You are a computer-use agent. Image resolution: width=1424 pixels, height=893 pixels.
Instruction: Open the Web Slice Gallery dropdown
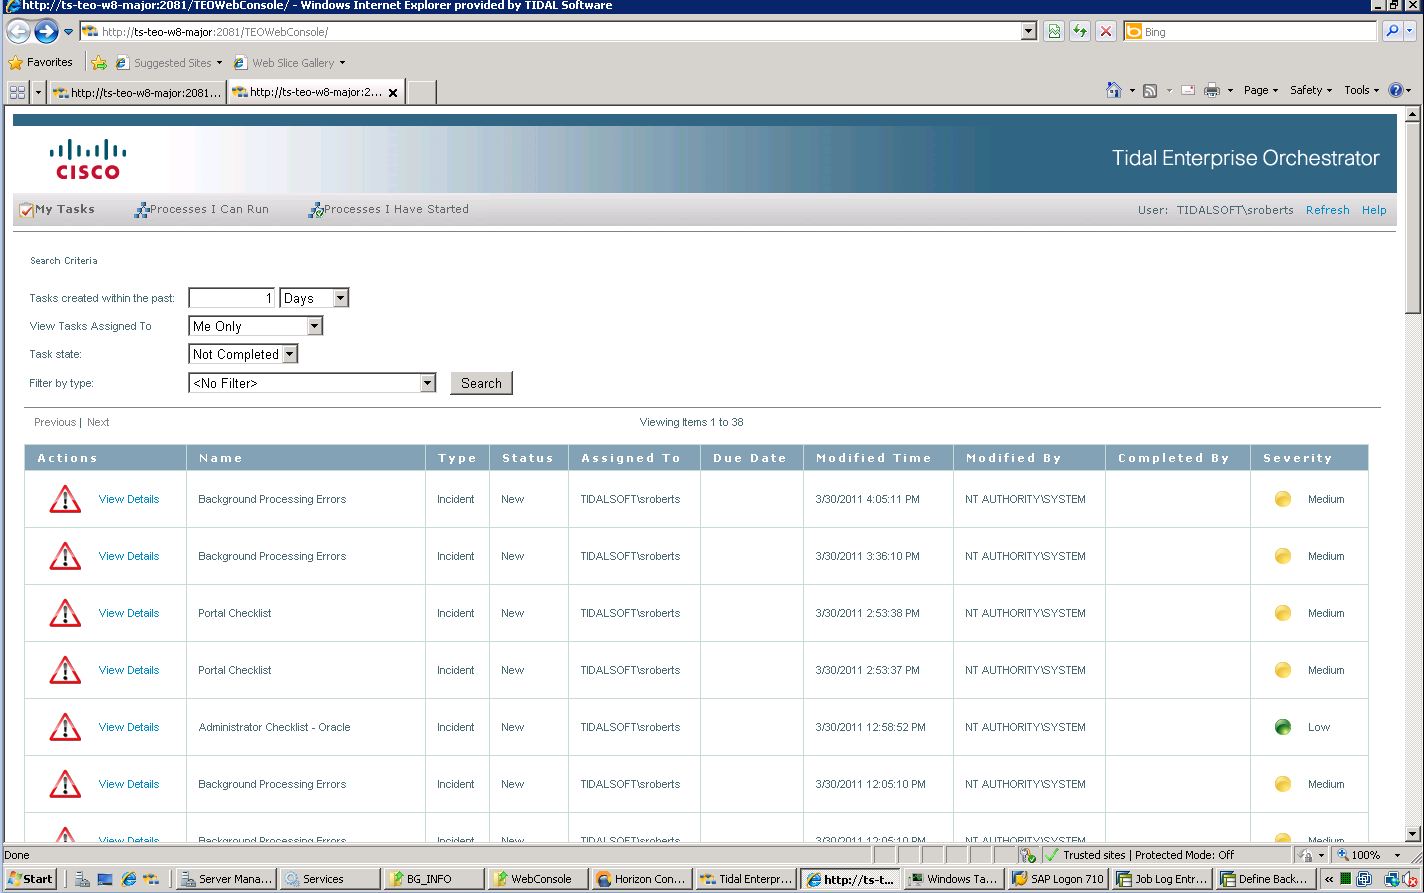click(342, 63)
